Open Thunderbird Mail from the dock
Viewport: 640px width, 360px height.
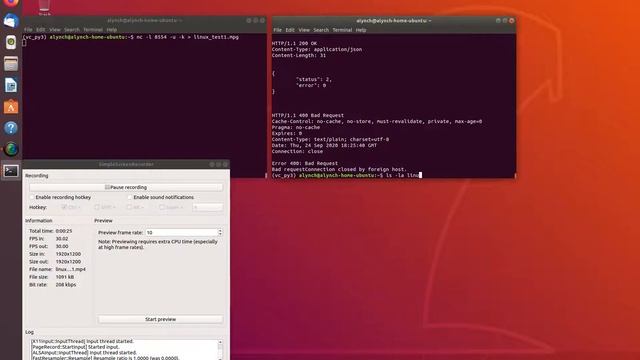(x=11, y=21)
